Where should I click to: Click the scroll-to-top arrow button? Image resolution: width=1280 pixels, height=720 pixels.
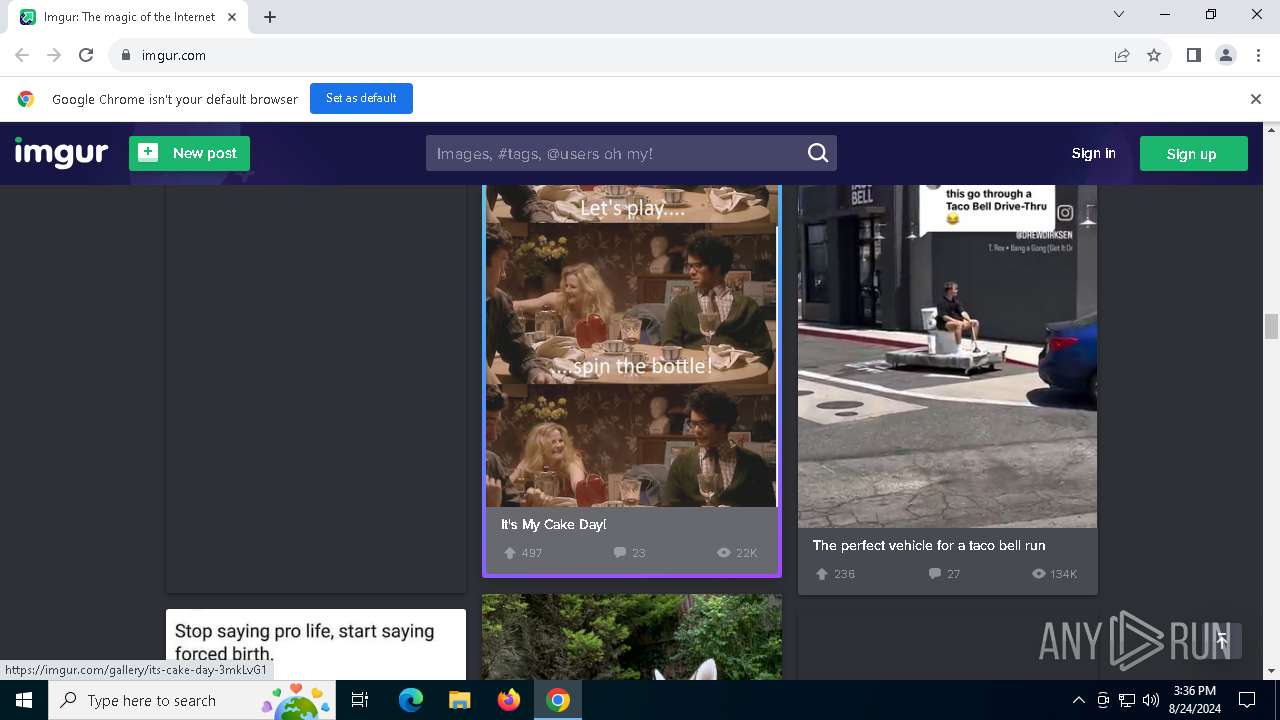pyautogui.click(x=1221, y=641)
